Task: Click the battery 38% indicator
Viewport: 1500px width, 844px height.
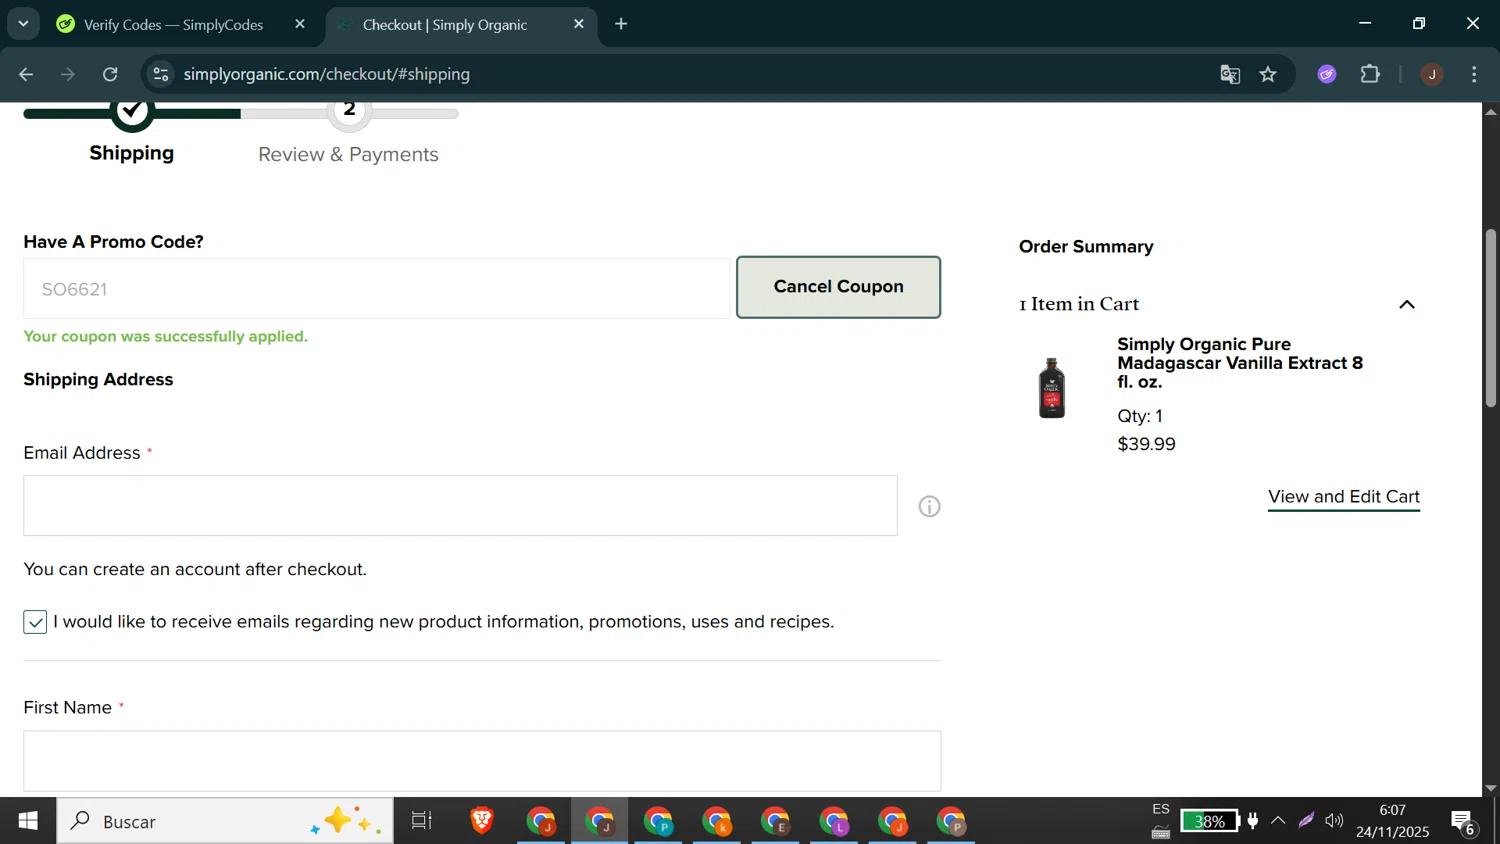Action: 1210,821
